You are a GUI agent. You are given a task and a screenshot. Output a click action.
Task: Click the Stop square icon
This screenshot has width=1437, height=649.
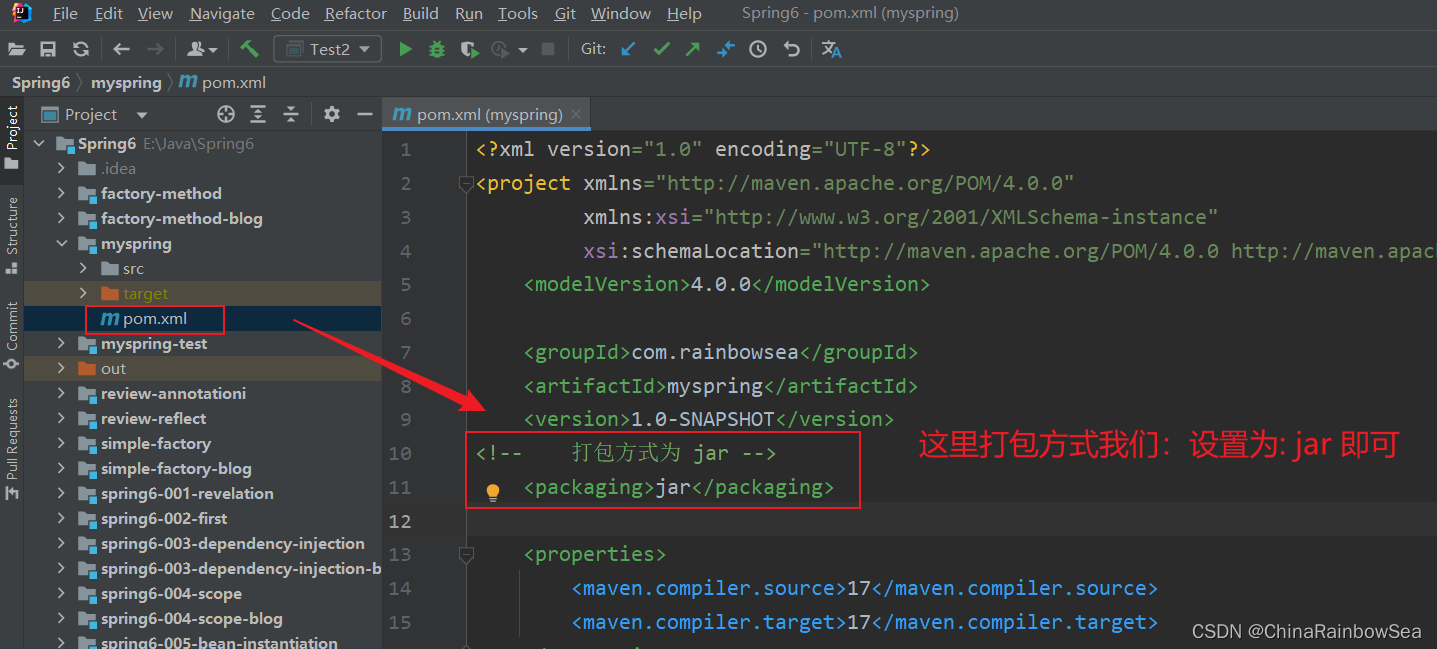click(x=548, y=49)
